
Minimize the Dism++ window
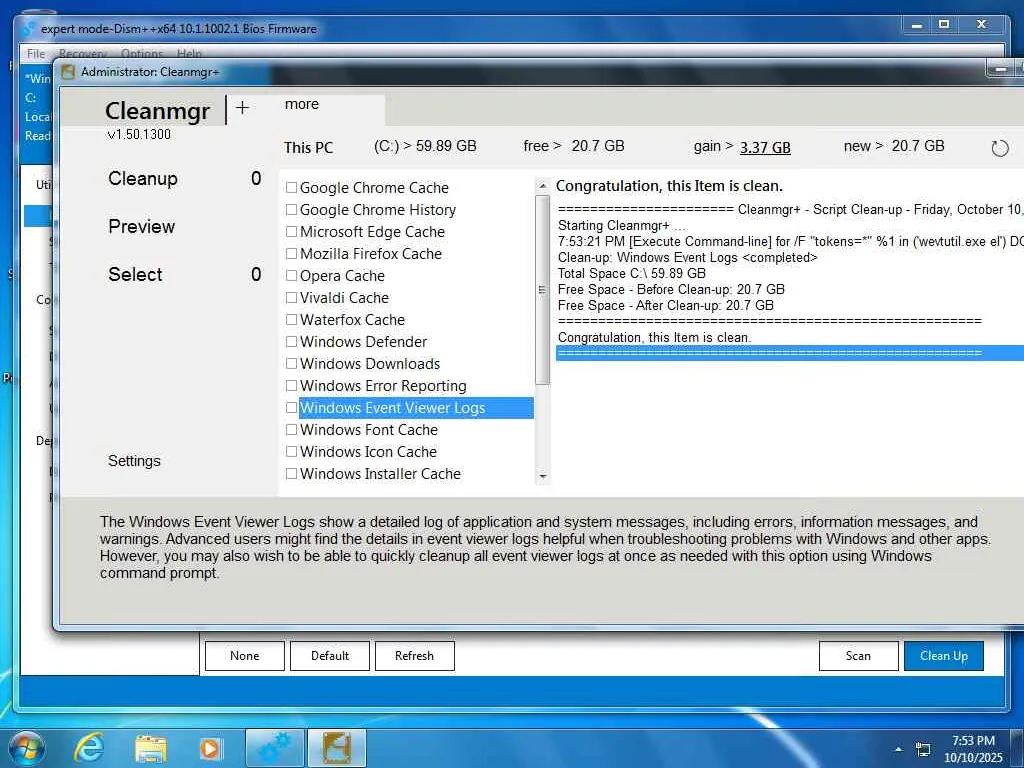917,25
